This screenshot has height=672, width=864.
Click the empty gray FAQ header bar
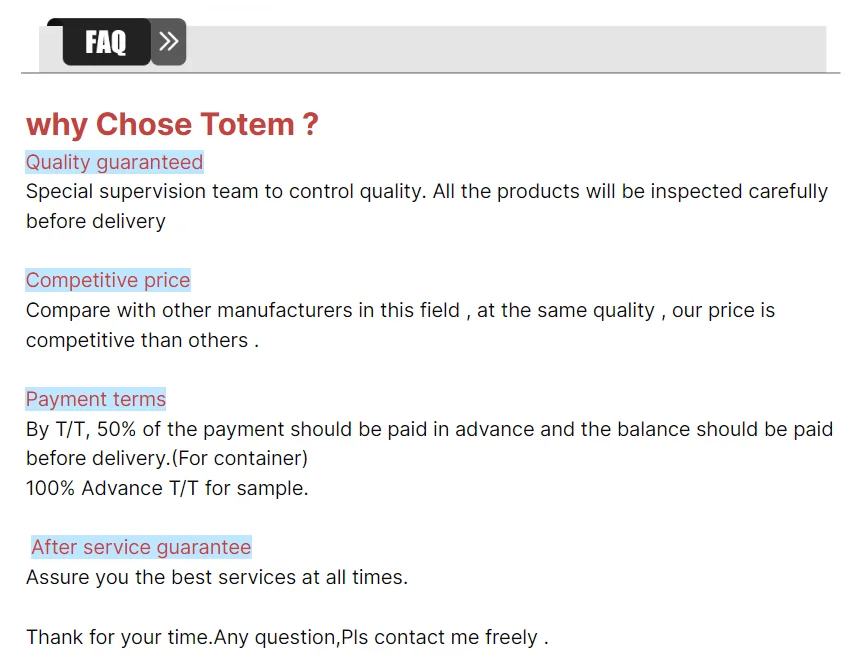tap(500, 47)
